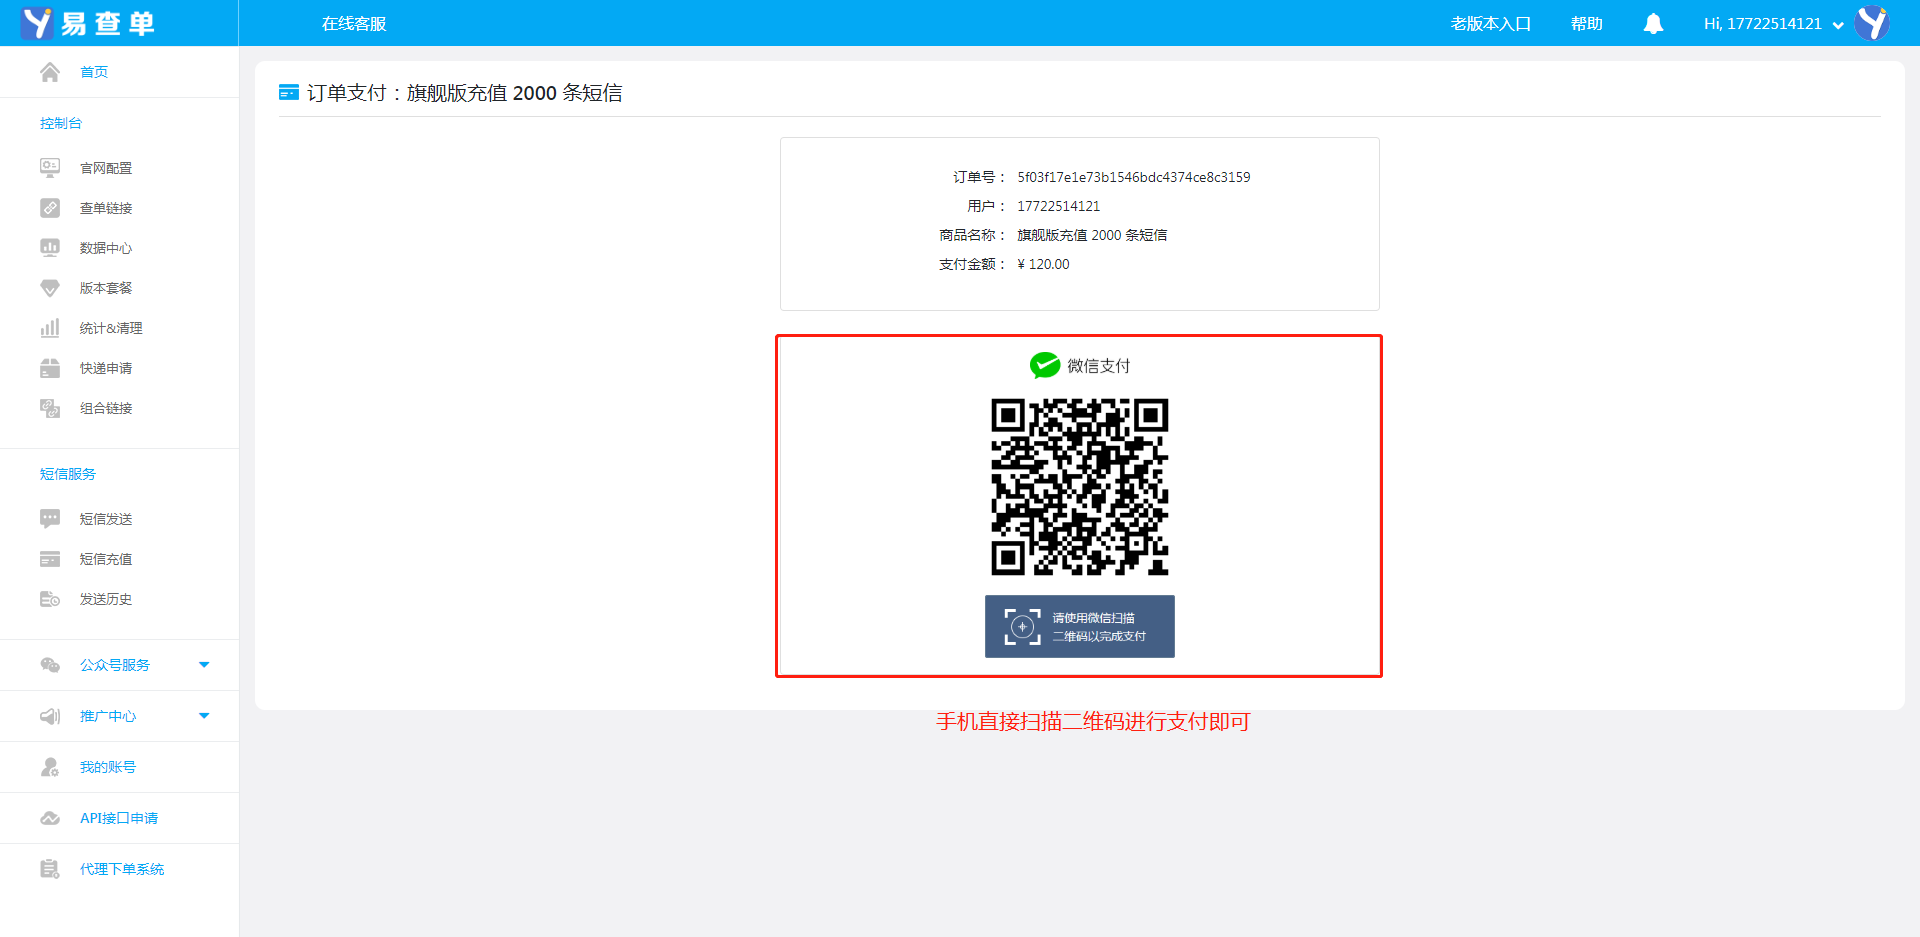The width and height of the screenshot is (1920, 937).
Task: Click the 统计&清理 bar graph icon
Action: (50, 328)
